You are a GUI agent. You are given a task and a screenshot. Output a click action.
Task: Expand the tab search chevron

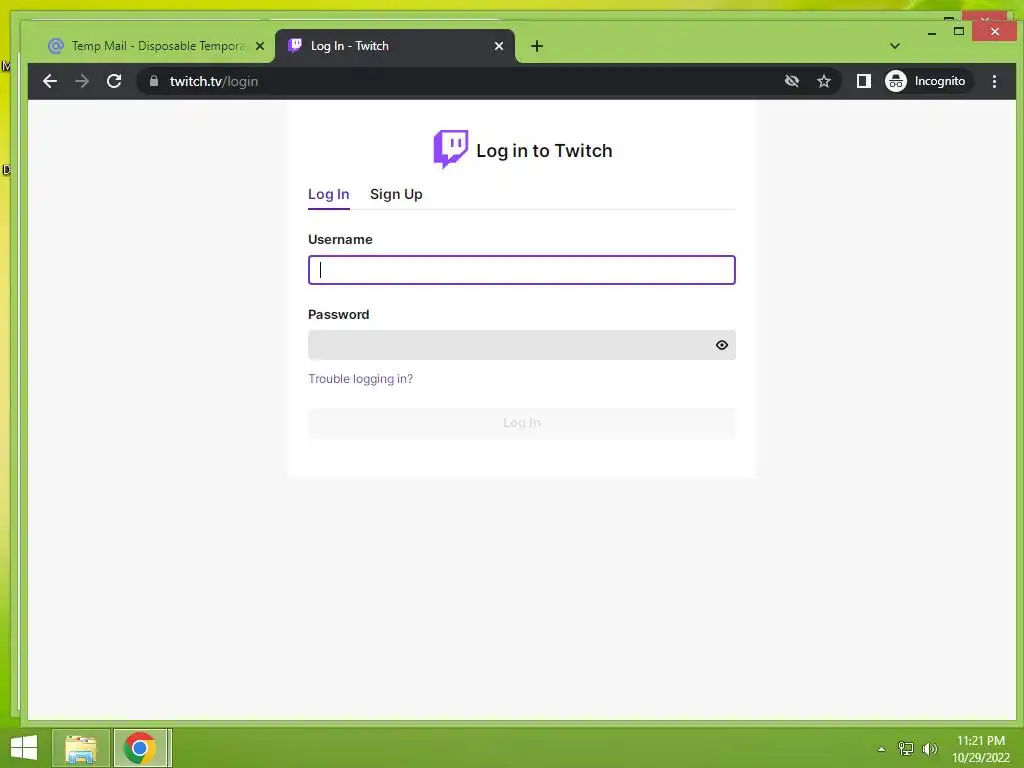(895, 46)
